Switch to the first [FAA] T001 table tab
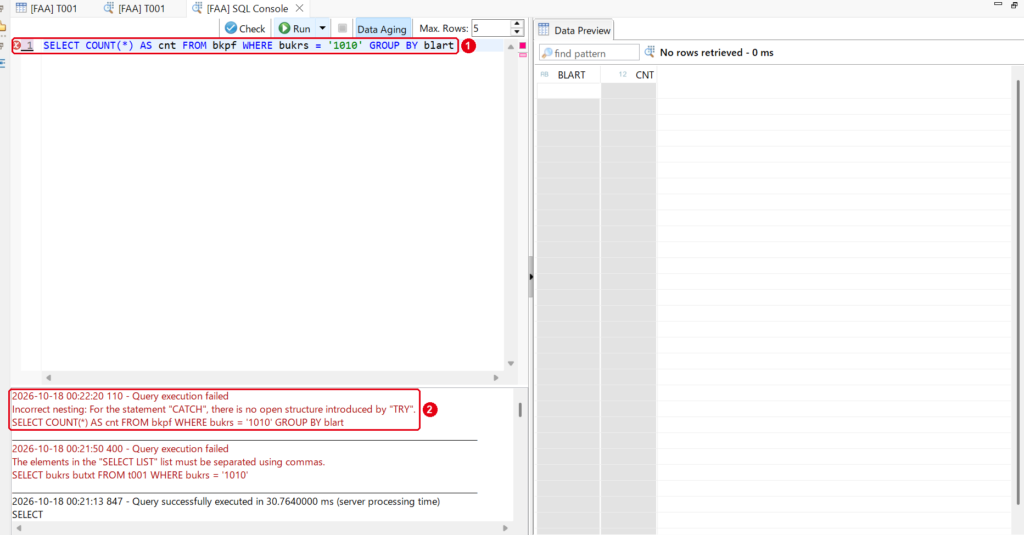1024x535 pixels. (46, 8)
